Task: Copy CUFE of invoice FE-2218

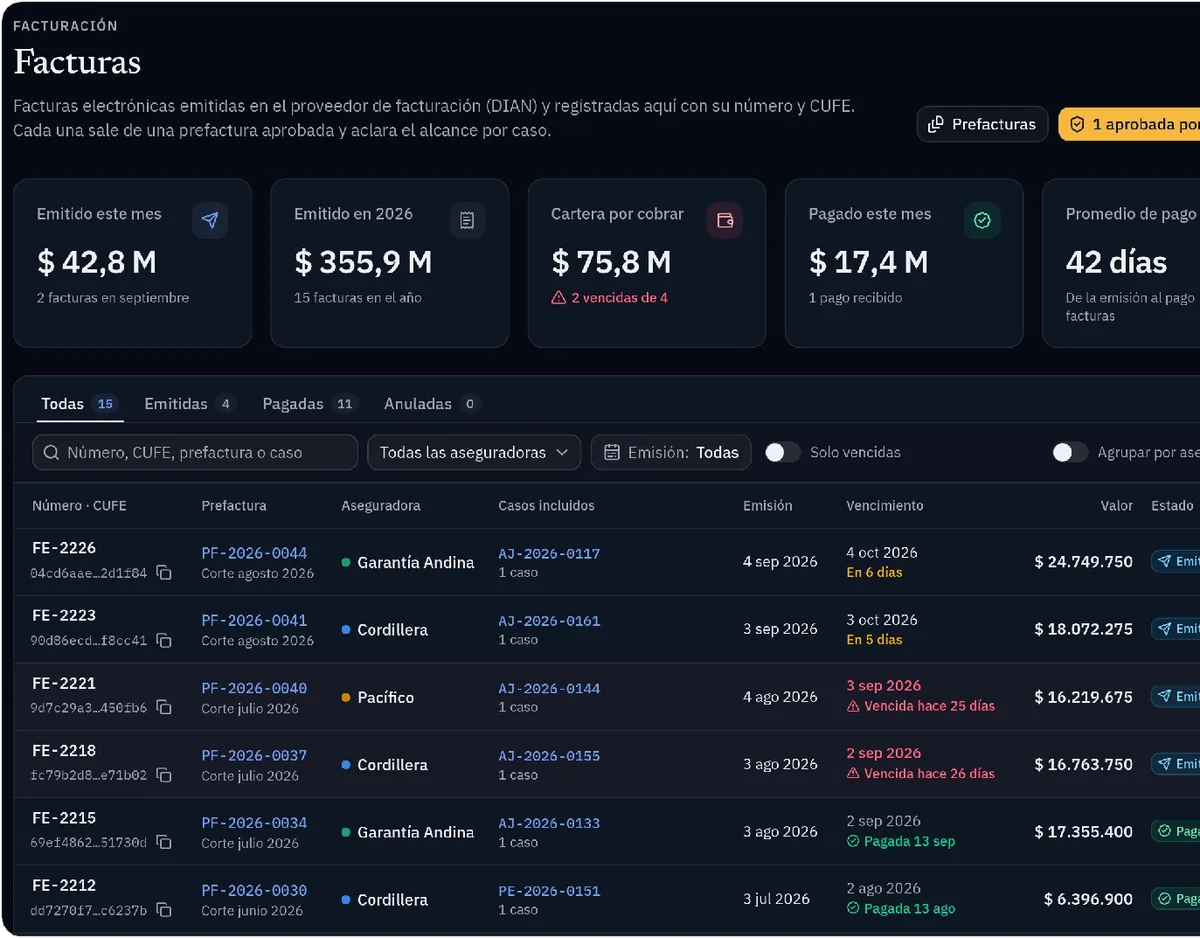Action: [164, 776]
